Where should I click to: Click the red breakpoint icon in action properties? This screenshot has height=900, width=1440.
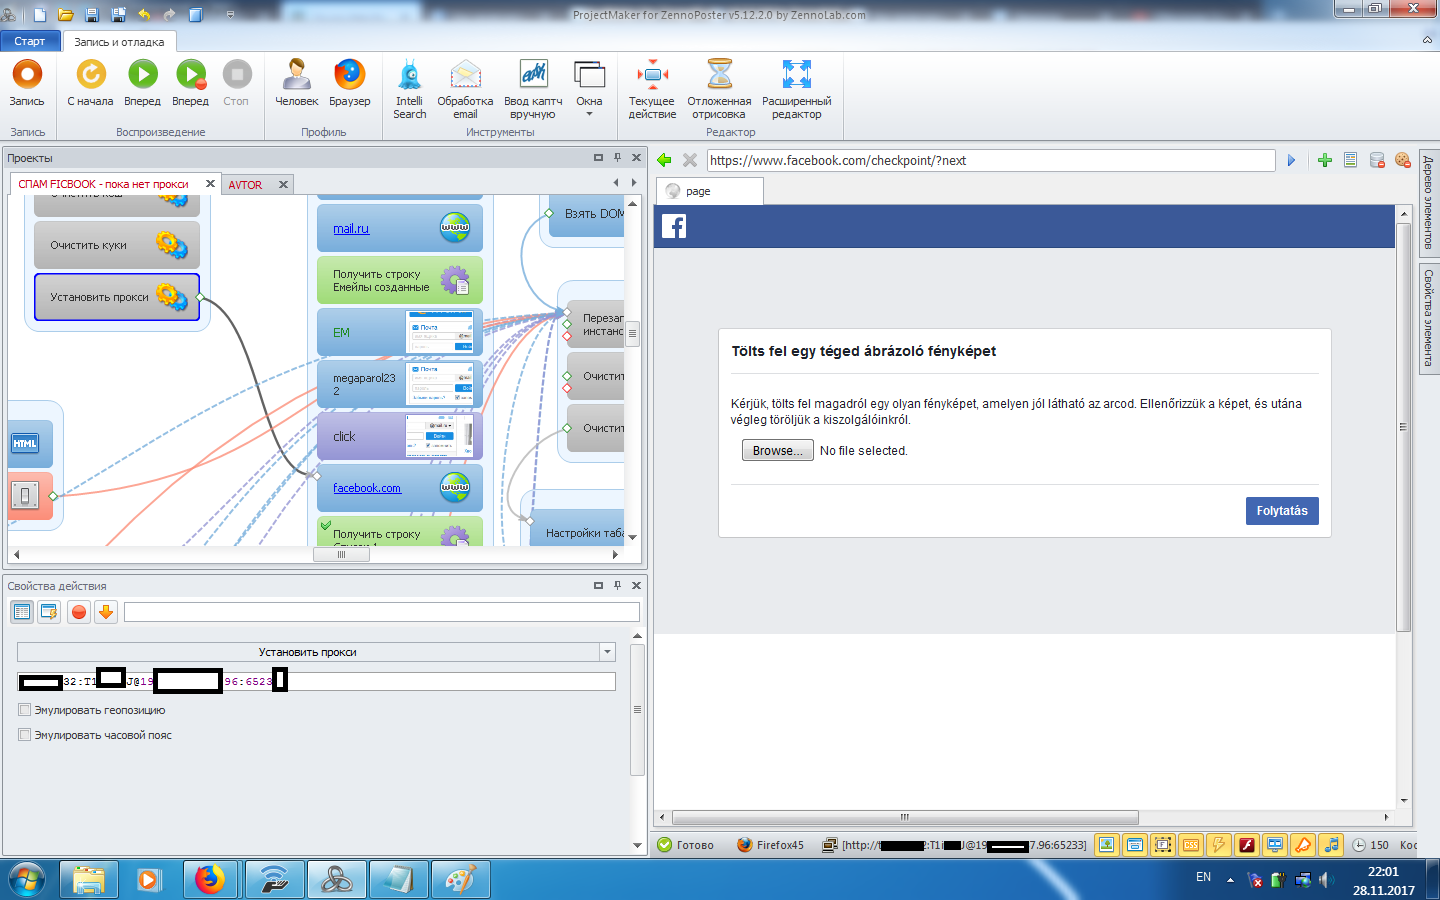[x=79, y=612]
